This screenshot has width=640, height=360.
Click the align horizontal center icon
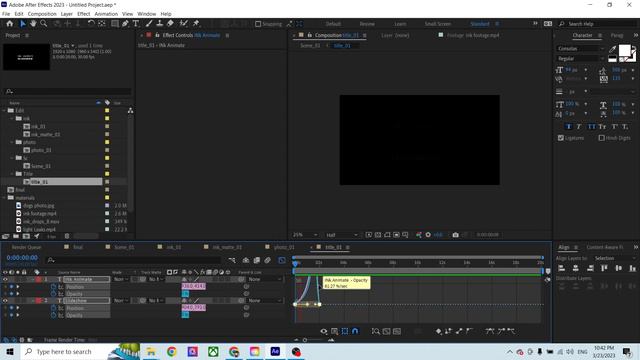point(576,268)
